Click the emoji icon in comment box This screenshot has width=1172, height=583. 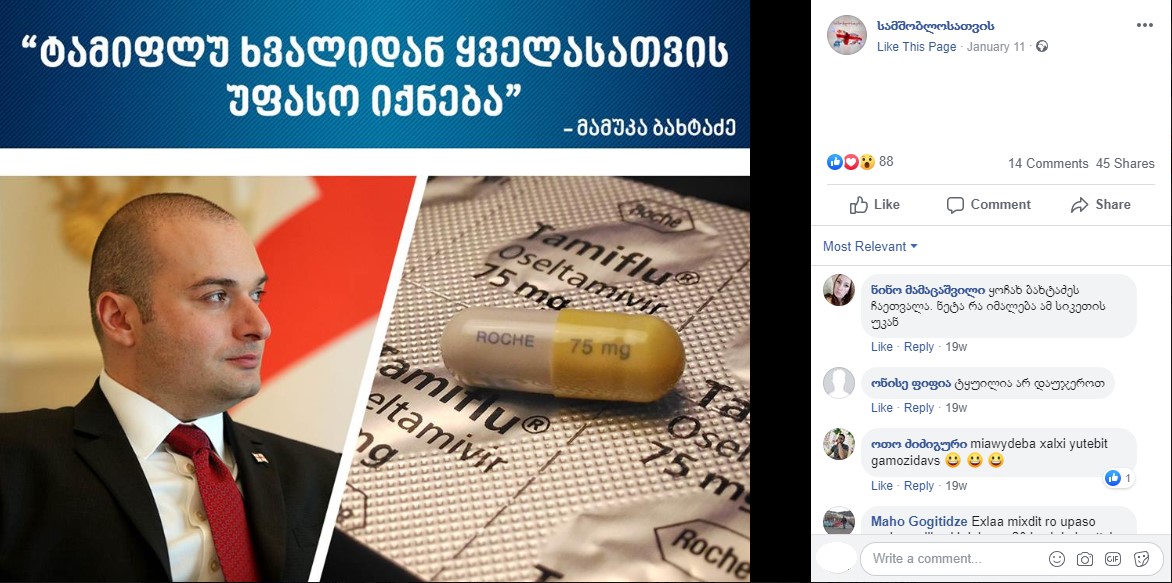1057,558
